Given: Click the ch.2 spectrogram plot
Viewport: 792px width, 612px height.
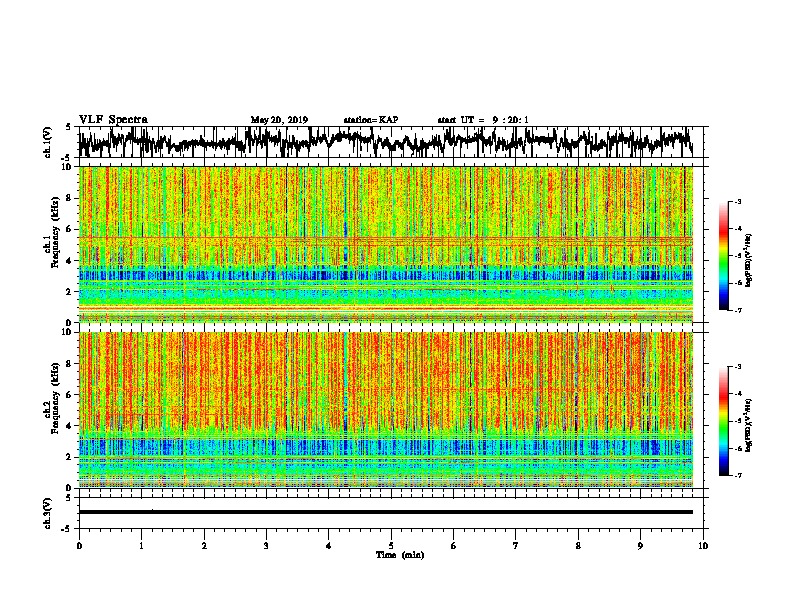Looking at the screenshot, I should 386,410.
